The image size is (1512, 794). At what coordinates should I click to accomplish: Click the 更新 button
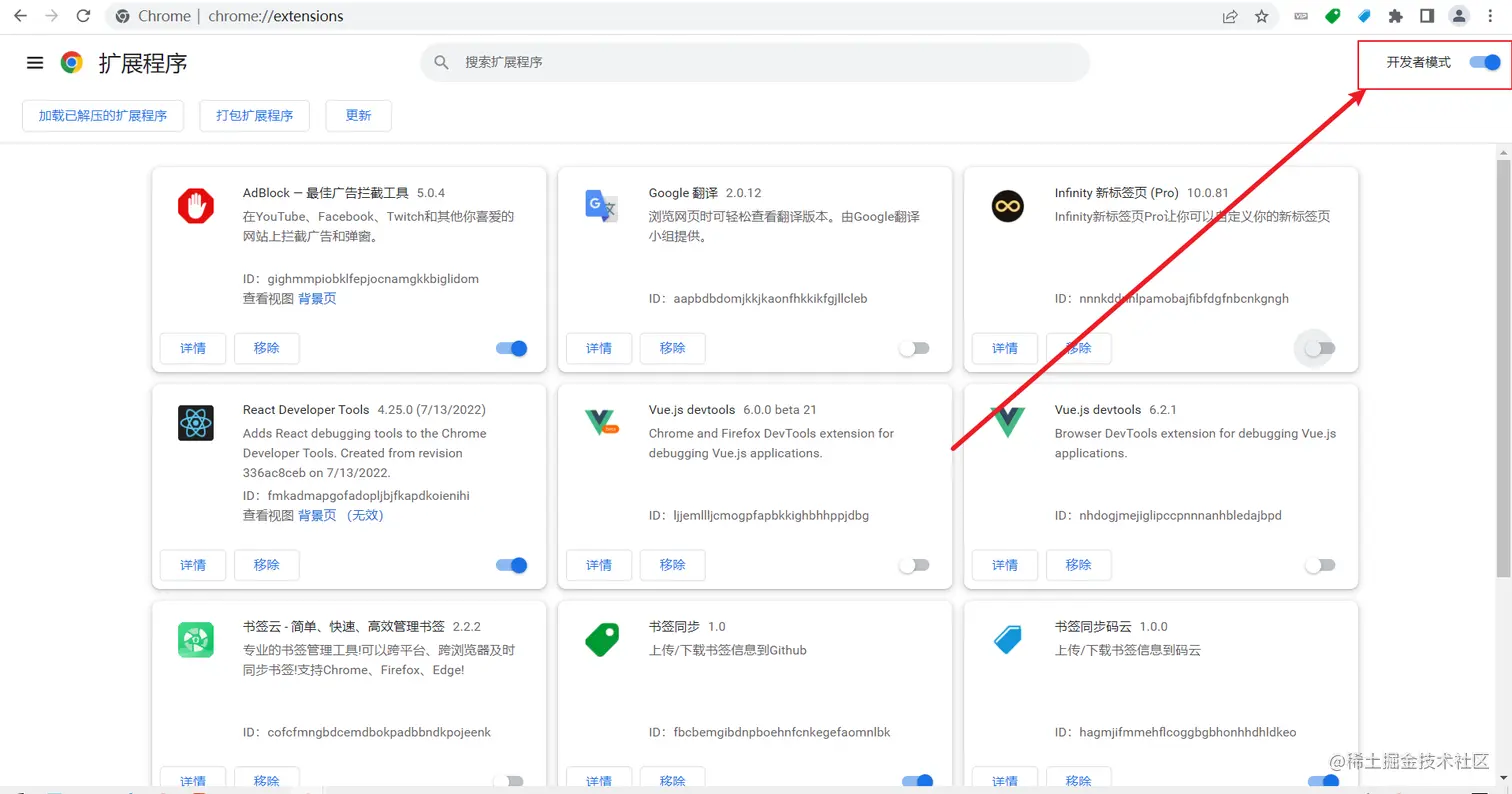pos(358,115)
